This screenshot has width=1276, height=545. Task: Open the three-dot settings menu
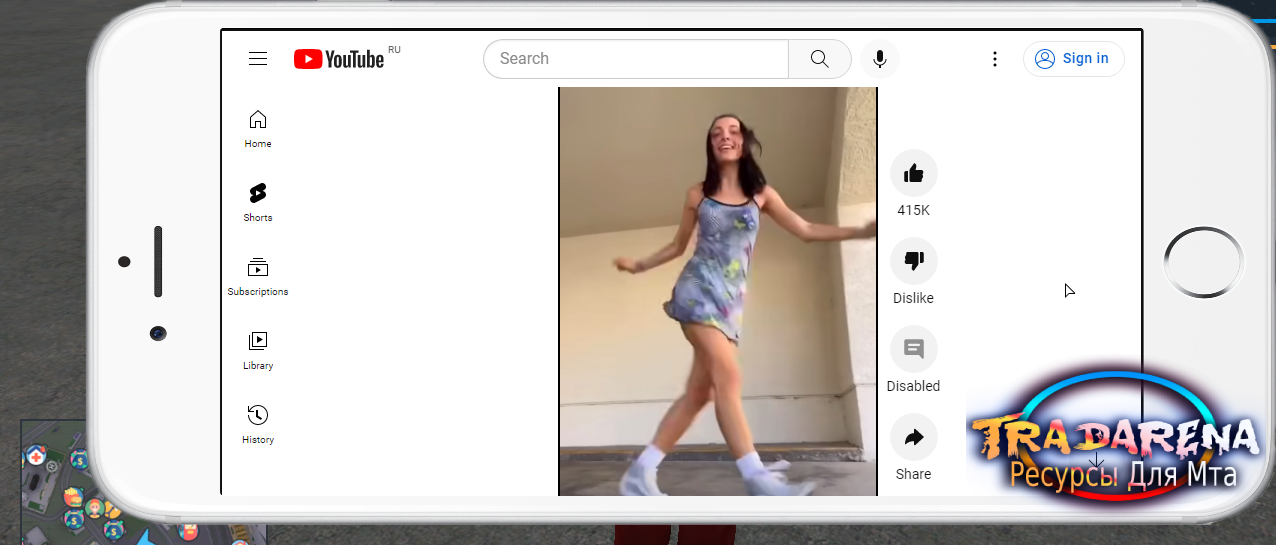pos(994,59)
